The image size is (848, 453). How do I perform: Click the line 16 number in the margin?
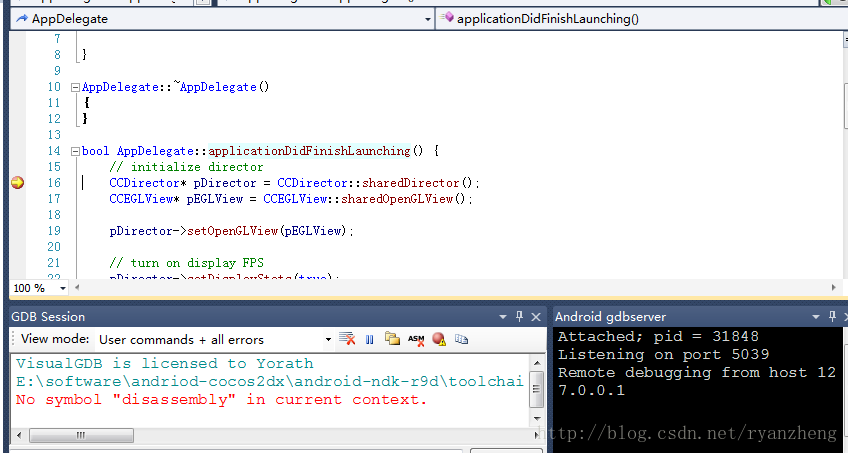54,183
